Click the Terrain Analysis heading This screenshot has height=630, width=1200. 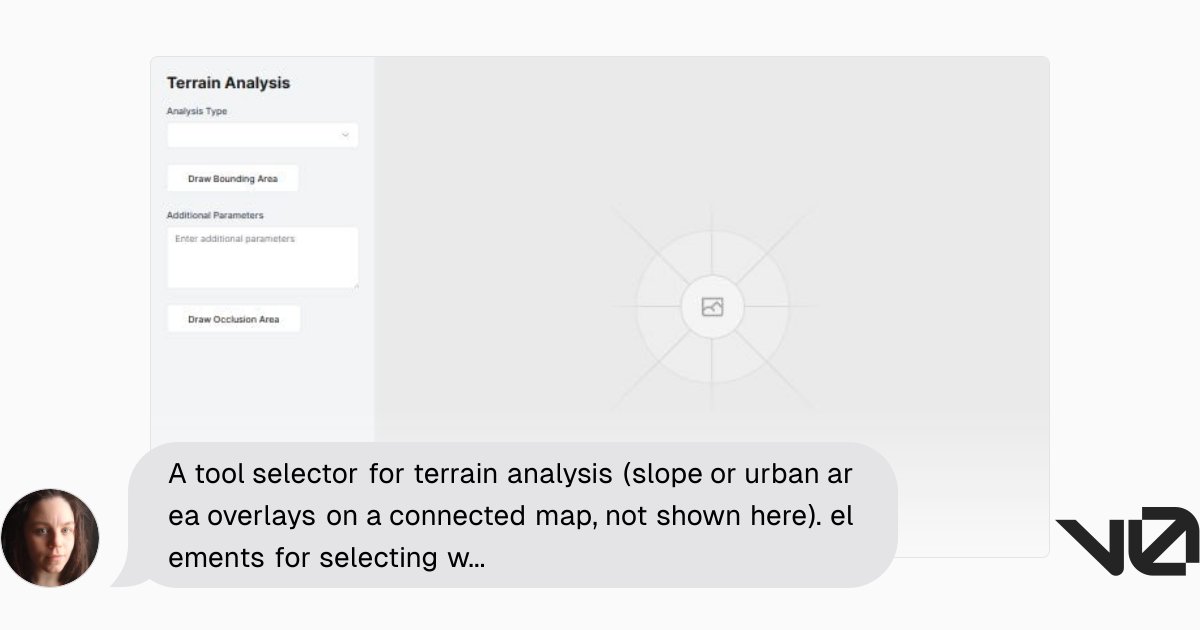coord(228,83)
